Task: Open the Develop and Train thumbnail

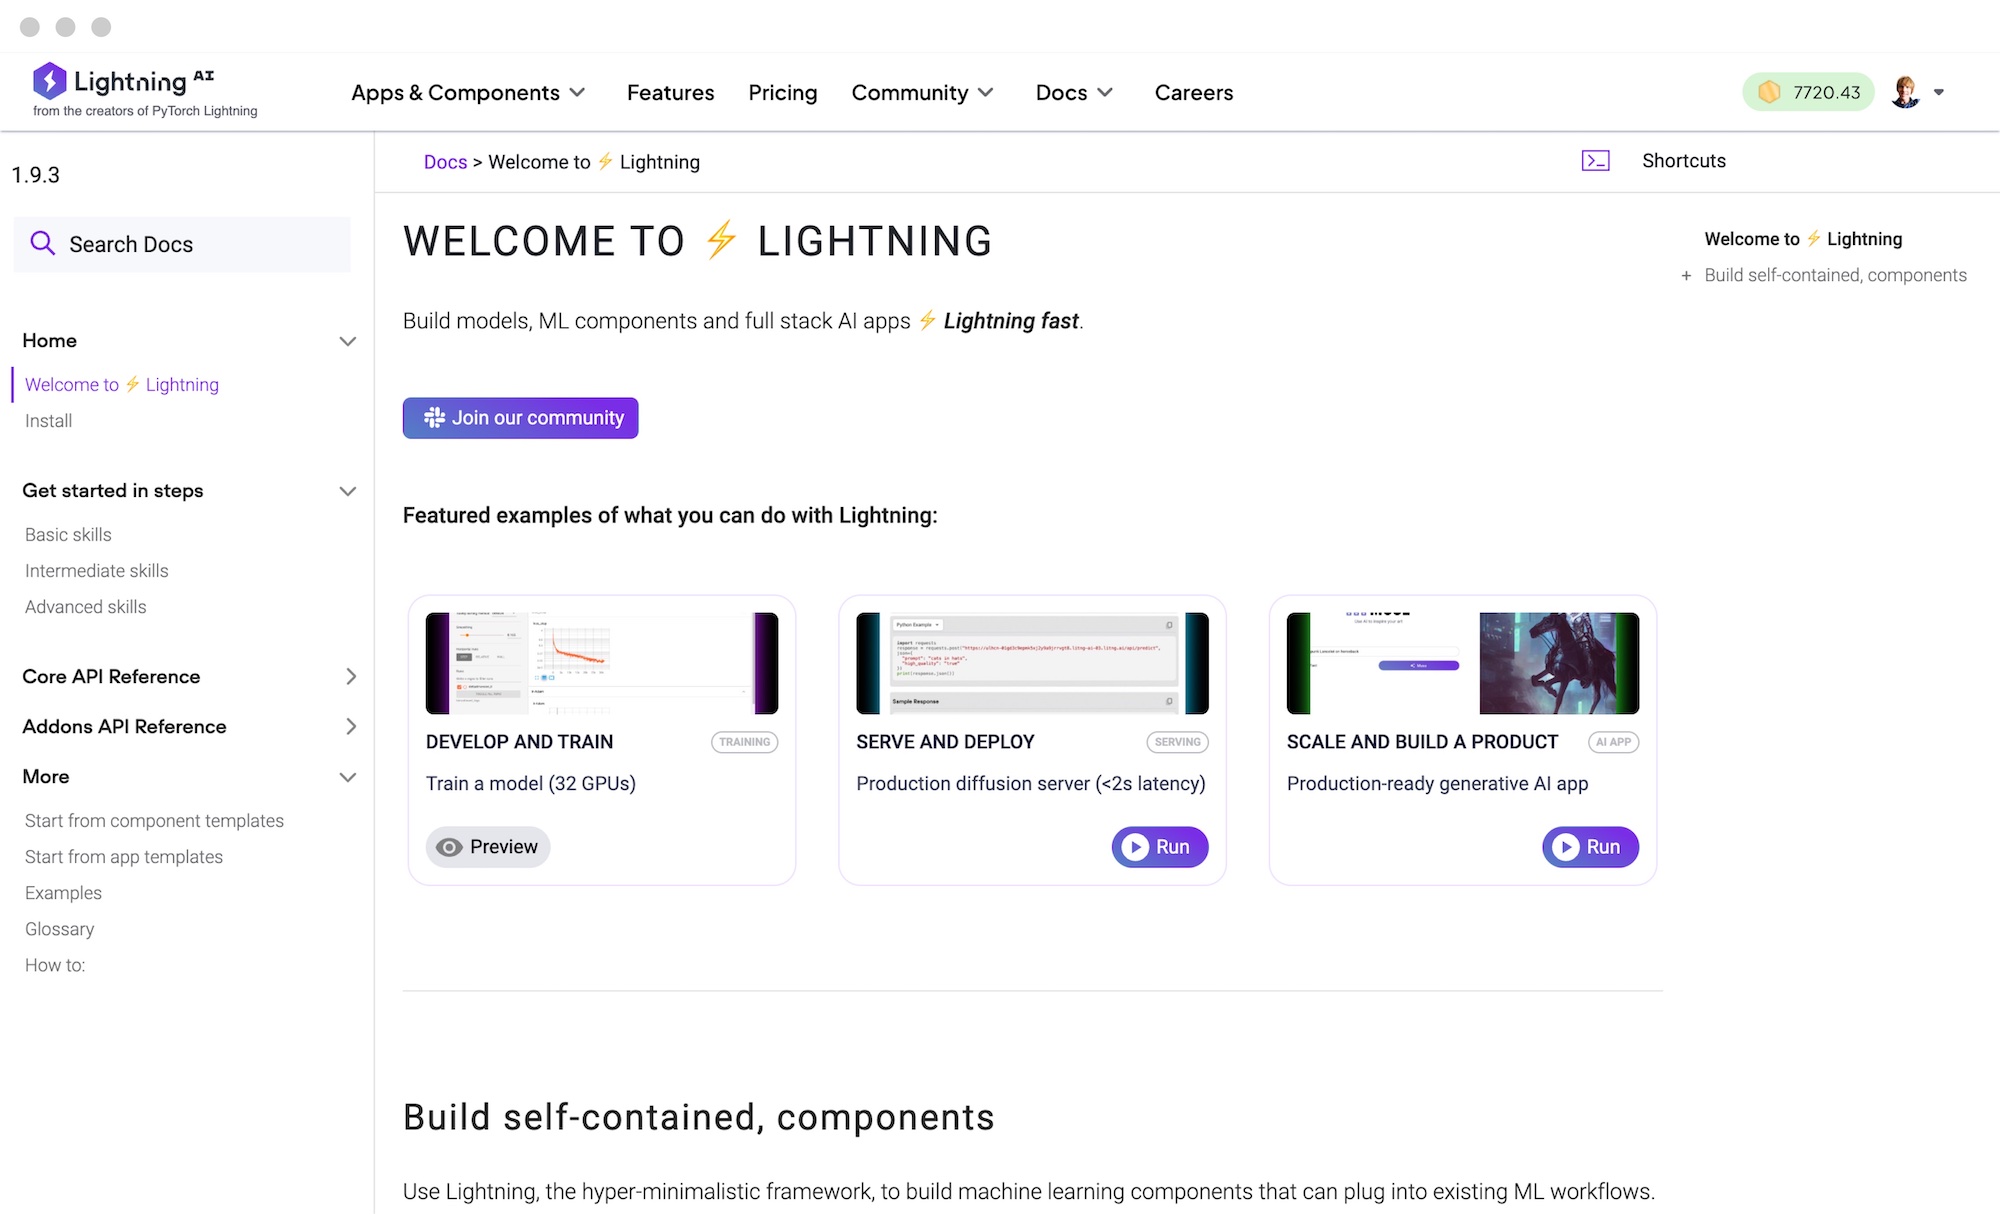Action: (x=602, y=663)
